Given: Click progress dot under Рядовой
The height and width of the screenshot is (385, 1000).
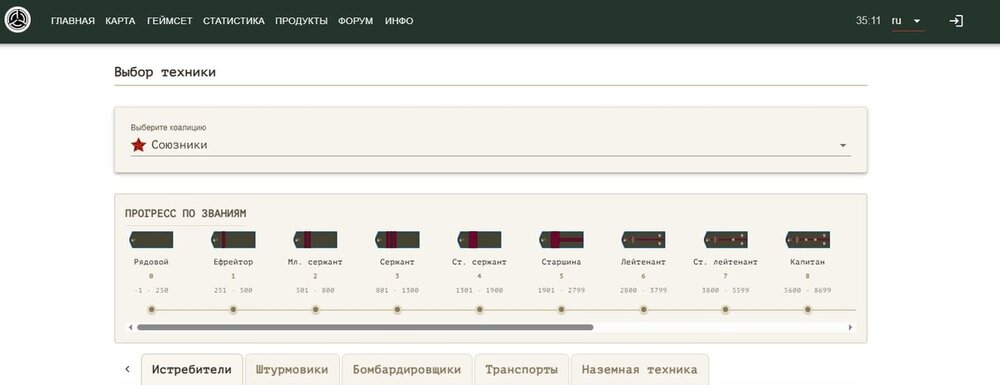Looking at the screenshot, I should (151, 310).
